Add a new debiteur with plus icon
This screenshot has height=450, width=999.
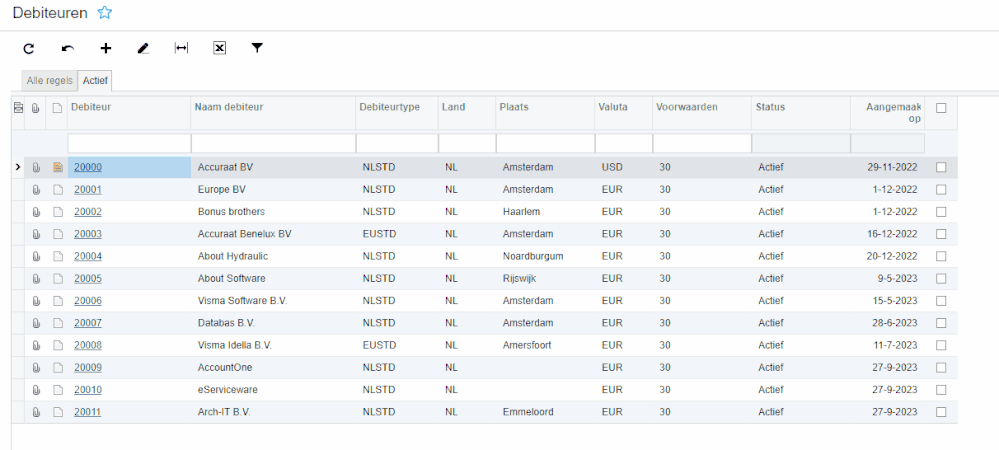(105, 48)
